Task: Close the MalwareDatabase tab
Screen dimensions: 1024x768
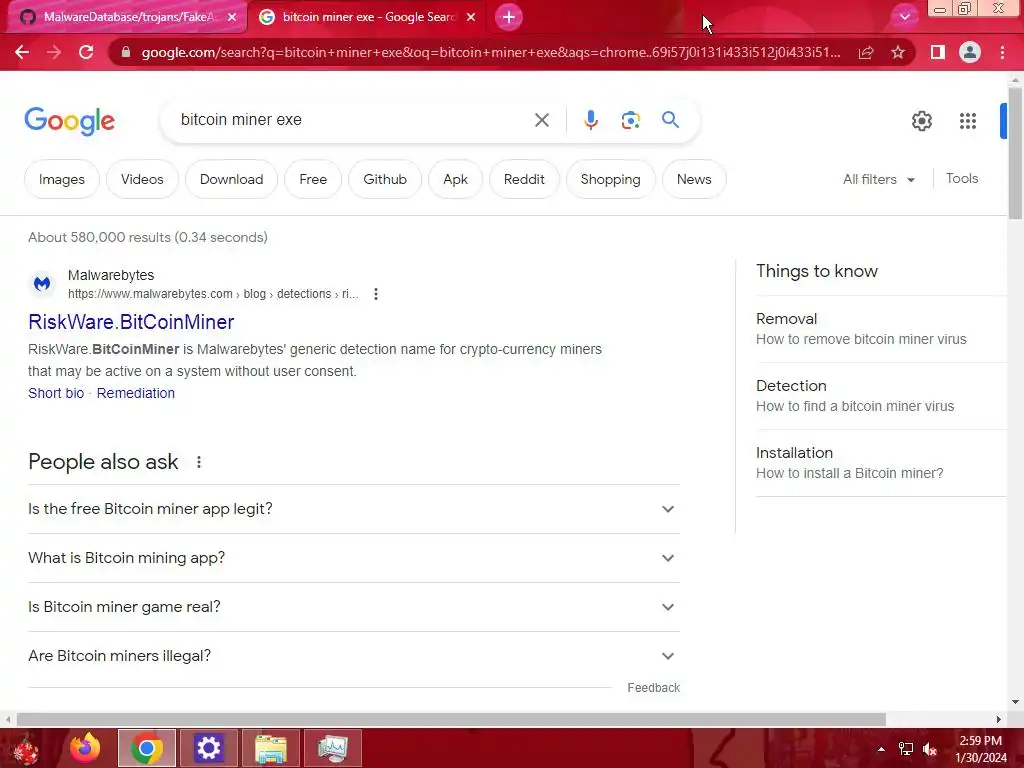Action: click(232, 17)
